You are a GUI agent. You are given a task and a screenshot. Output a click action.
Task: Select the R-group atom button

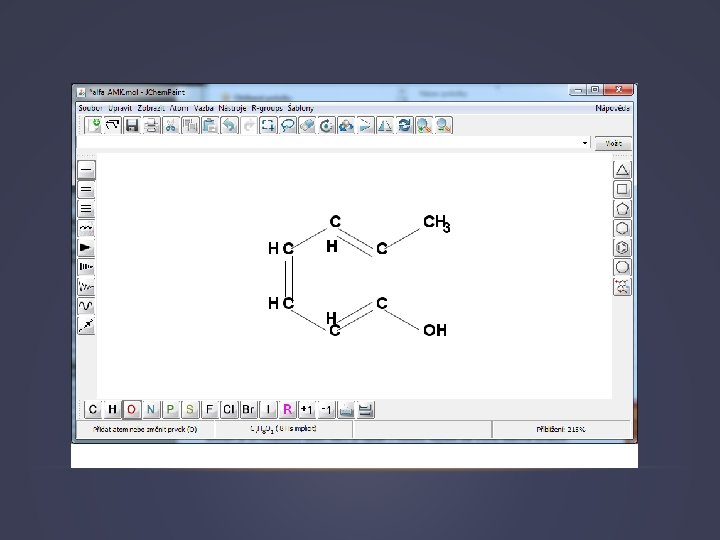pos(287,409)
